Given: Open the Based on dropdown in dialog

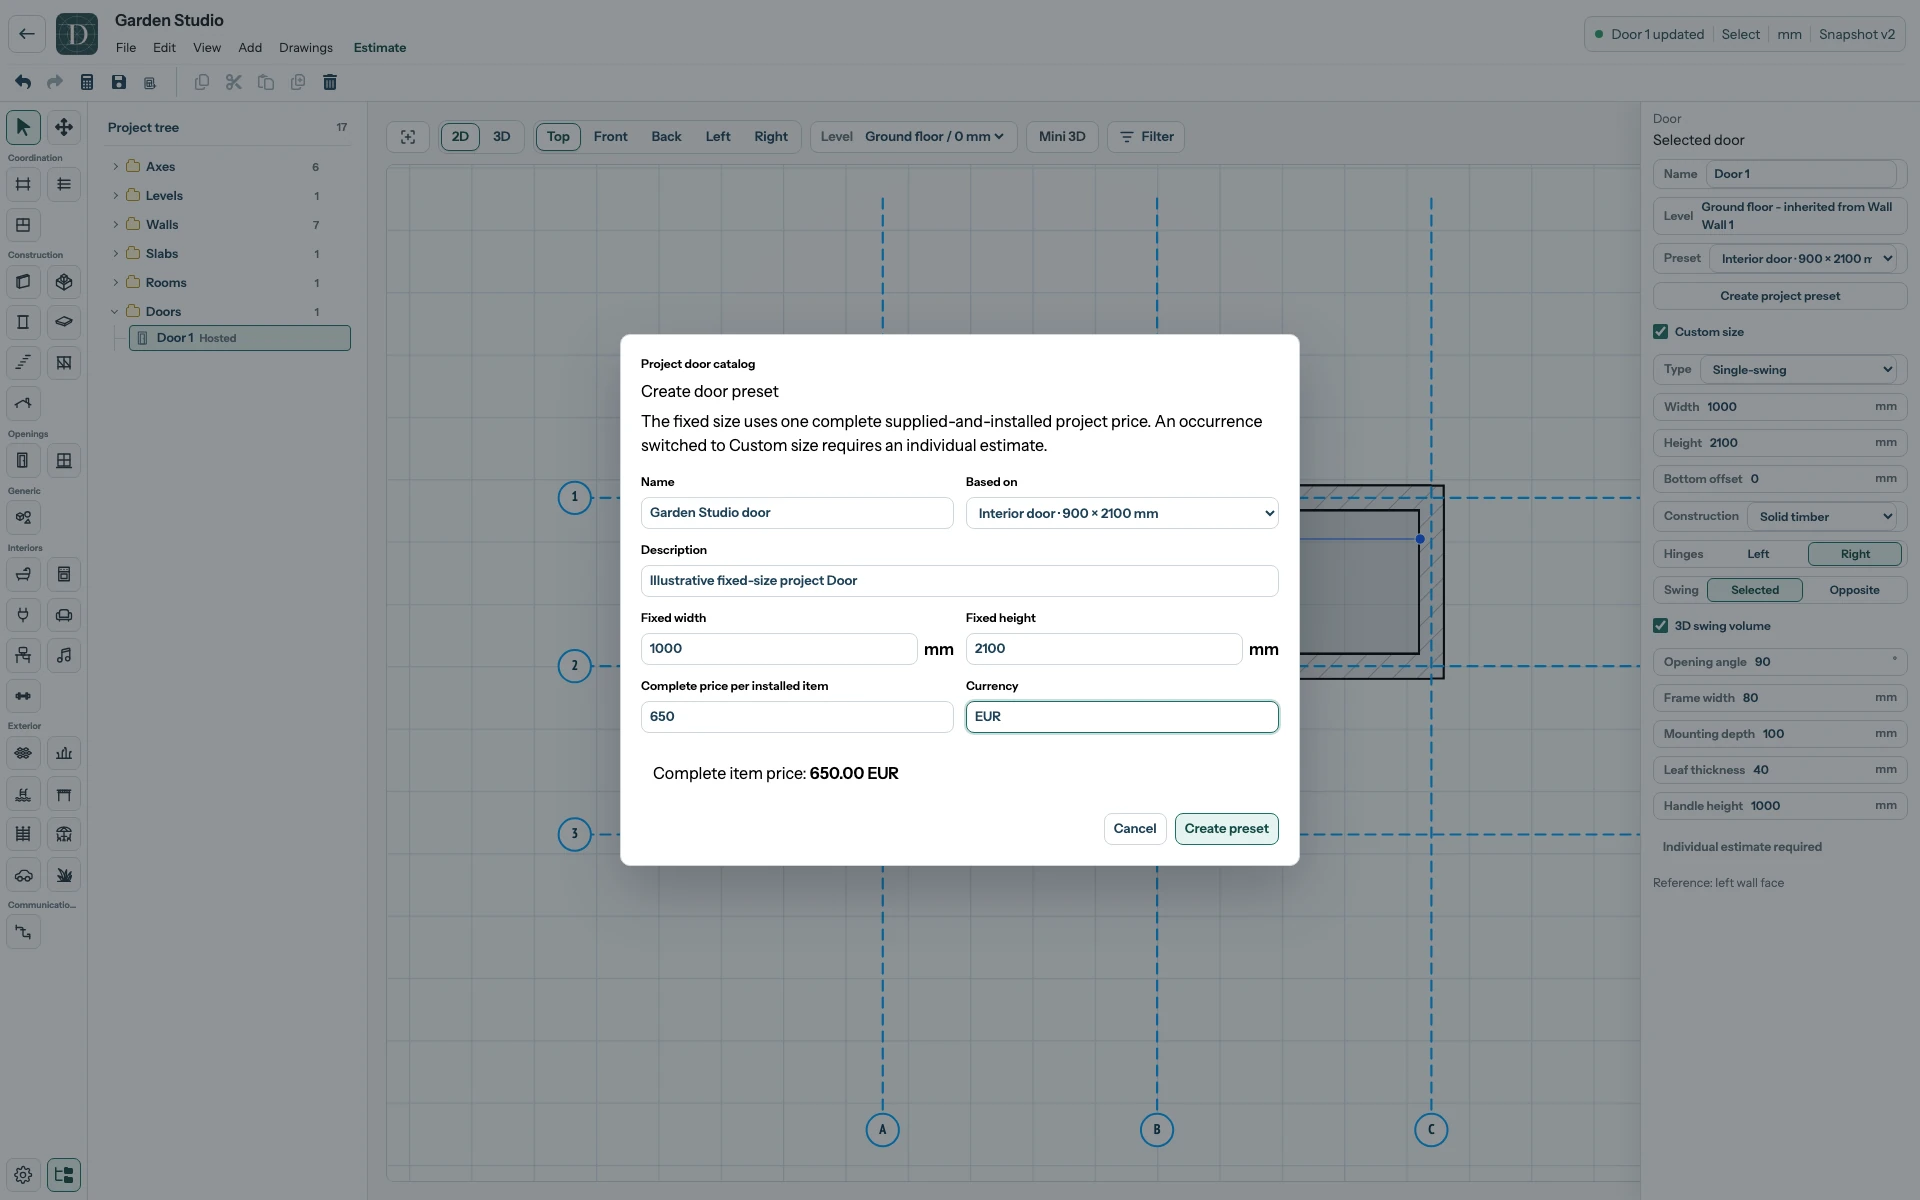Looking at the screenshot, I should (1122, 513).
